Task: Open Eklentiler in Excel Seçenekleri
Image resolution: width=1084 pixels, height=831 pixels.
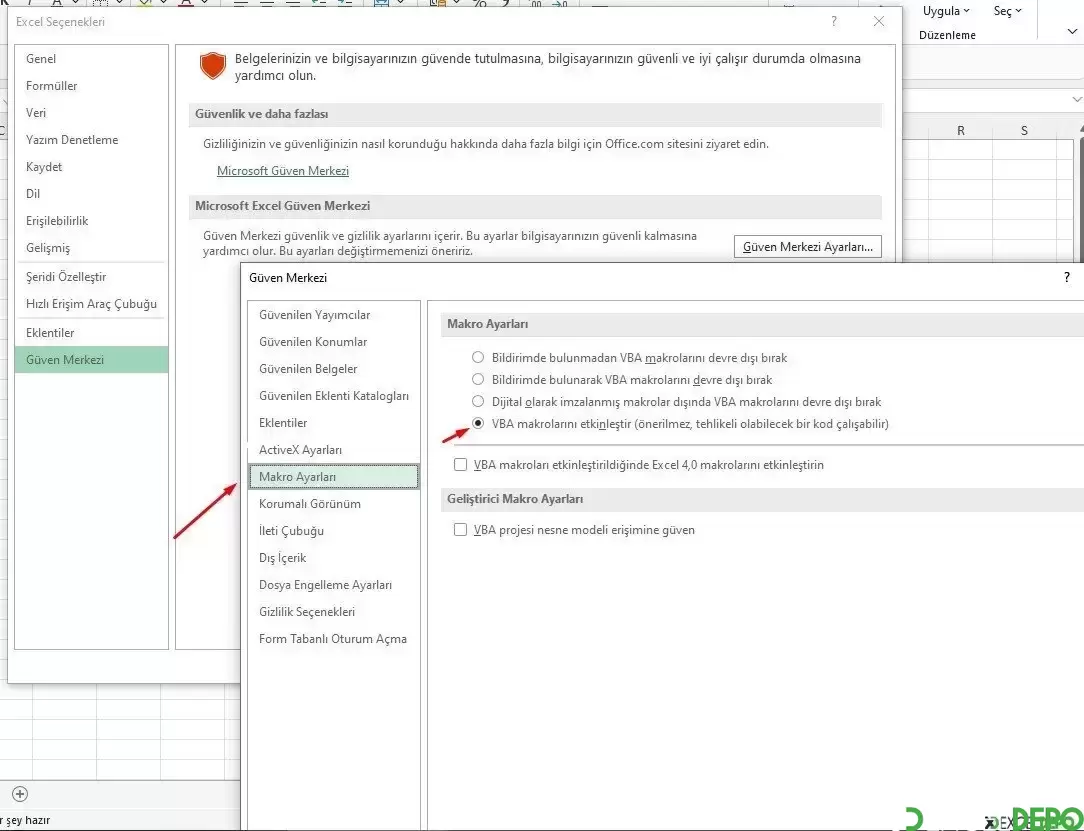Action: point(91,333)
